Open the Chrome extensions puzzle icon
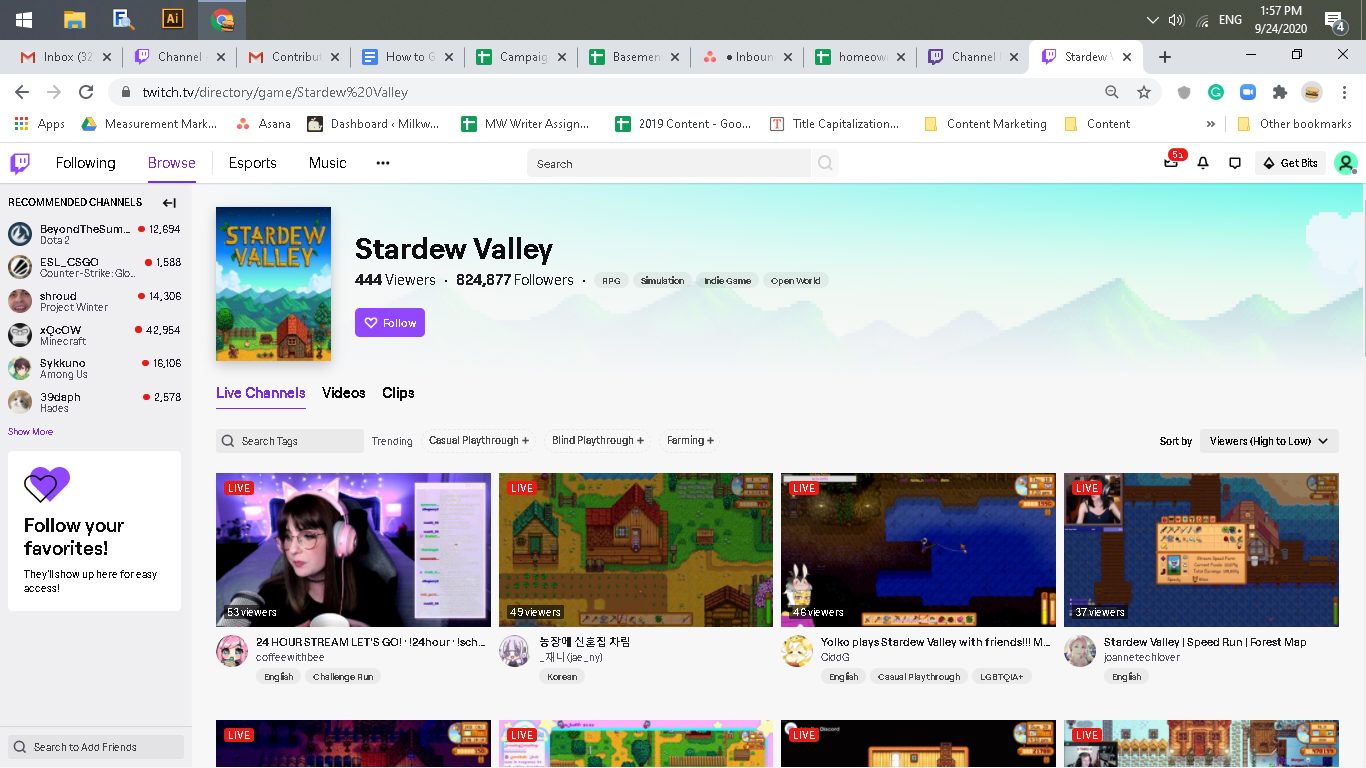The width and height of the screenshot is (1366, 768). coord(1279,92)
